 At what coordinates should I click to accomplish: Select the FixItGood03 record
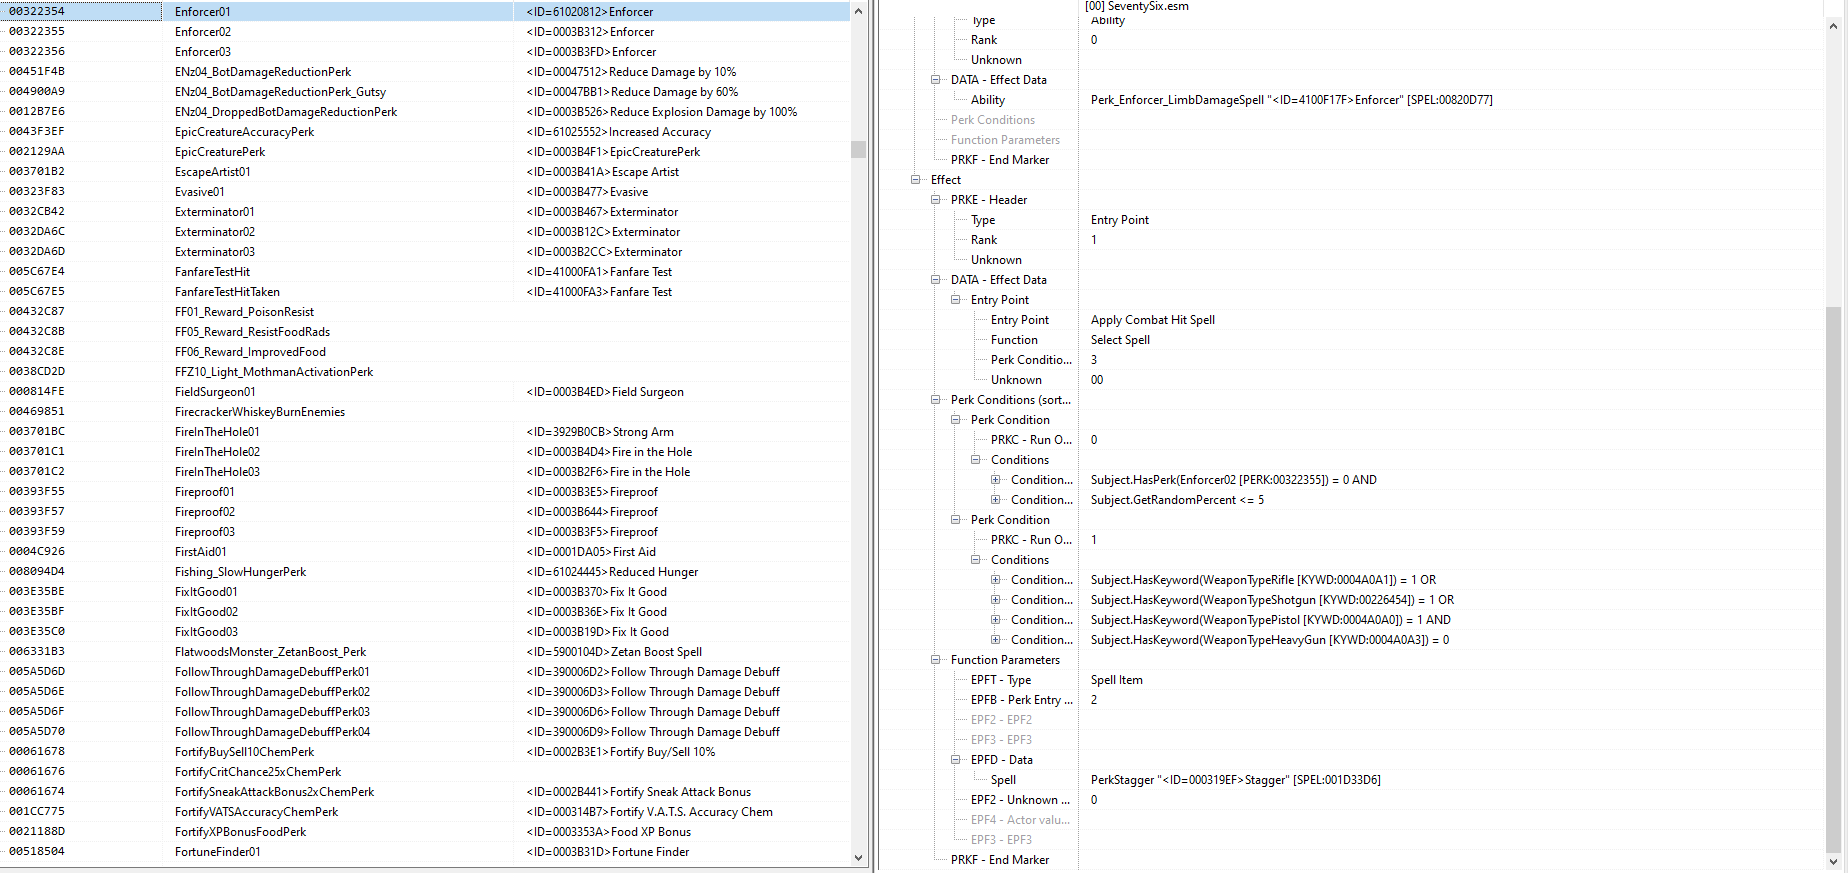tap(425, 632)
